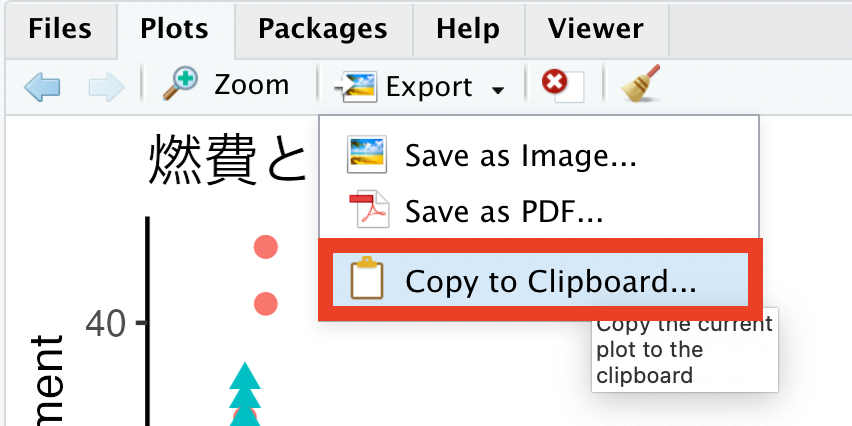
Task: Switch to the Help tab
Action: [x=468, y=29]
